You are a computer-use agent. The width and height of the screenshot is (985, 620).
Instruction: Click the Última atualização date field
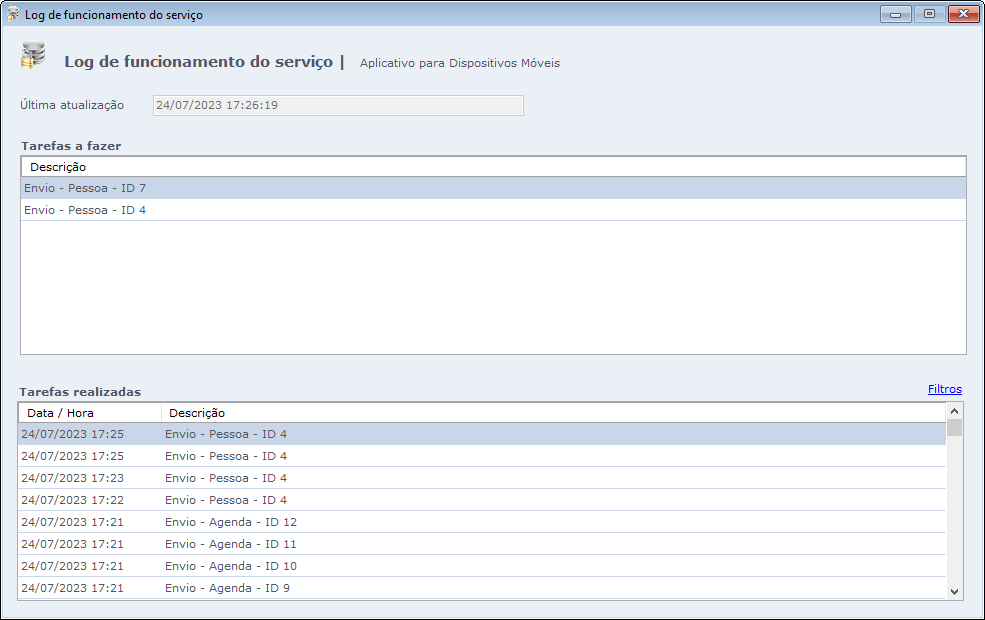[x=338, y=106]
